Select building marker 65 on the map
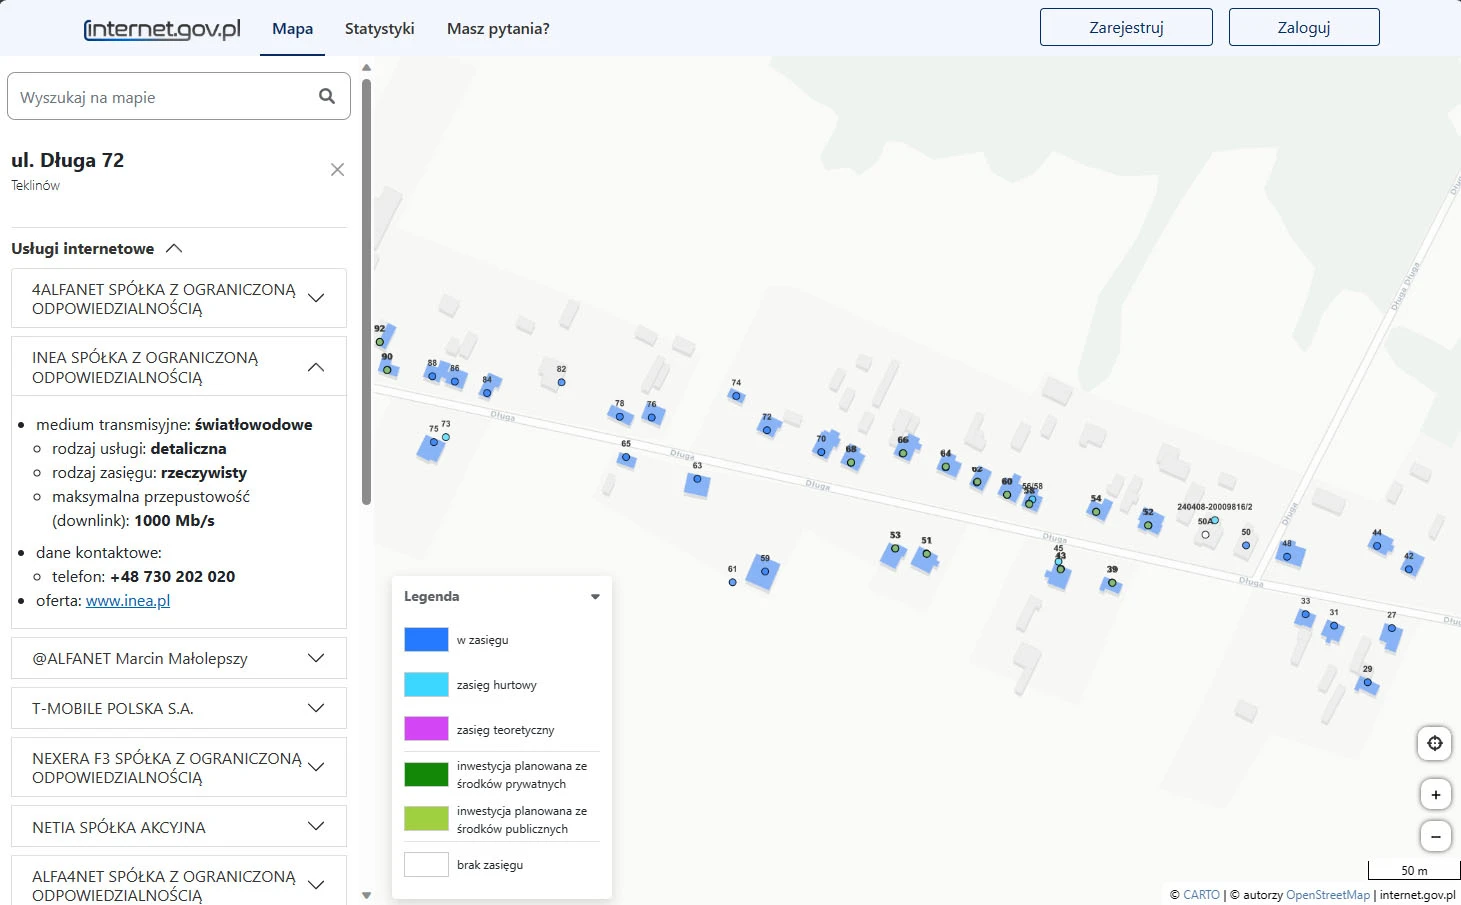The image size is (1461, 905). pos(626,457)
